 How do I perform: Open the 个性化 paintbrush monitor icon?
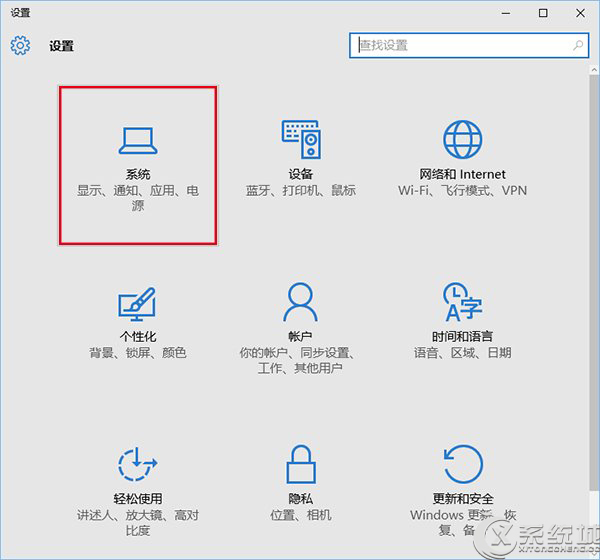pos(137,304)
